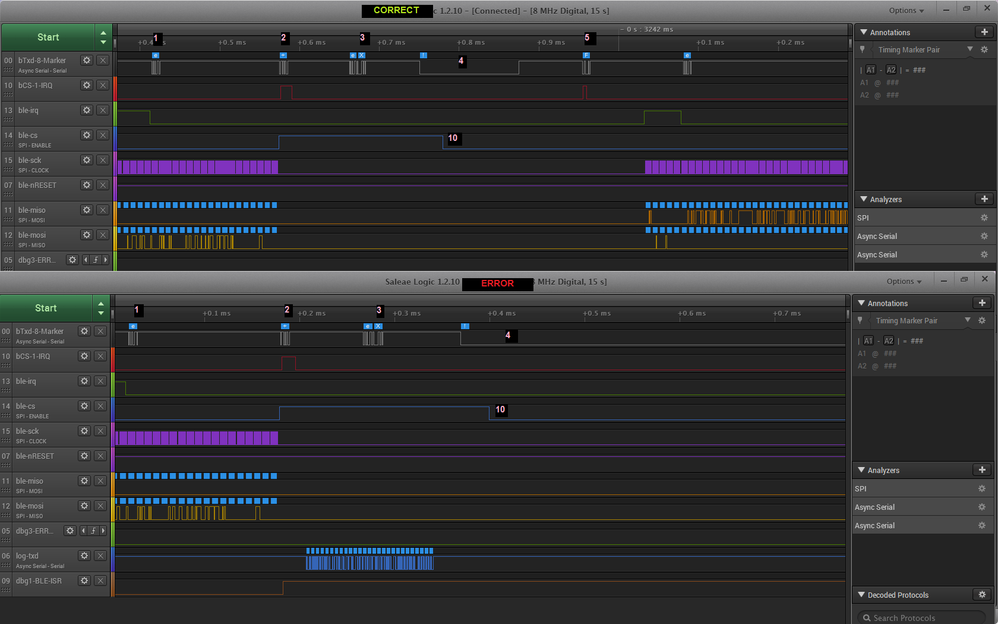Open ble-nRESET settings gear in lower window
This screenshot has height=624, width=998.
pos(84,456)
